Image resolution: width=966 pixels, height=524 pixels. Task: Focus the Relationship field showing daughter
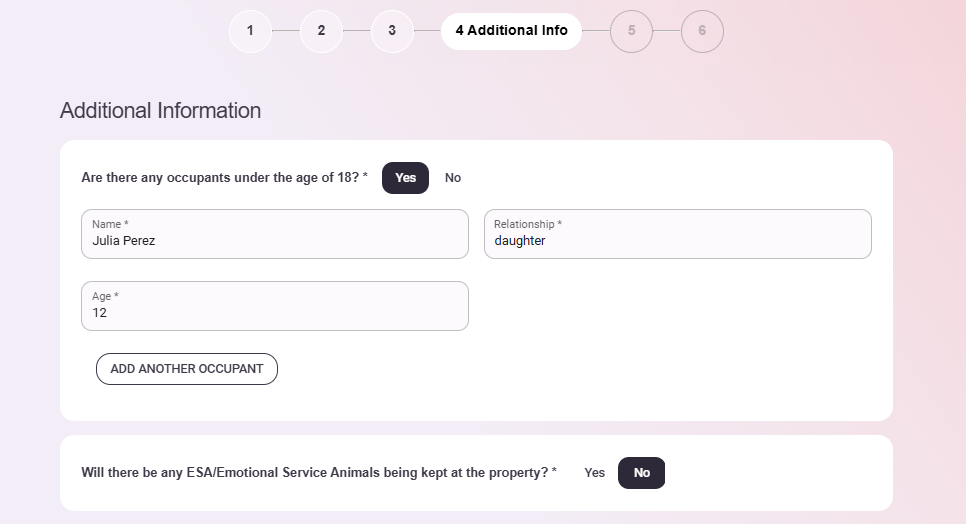pyautogui.click(x=677, y=241)
